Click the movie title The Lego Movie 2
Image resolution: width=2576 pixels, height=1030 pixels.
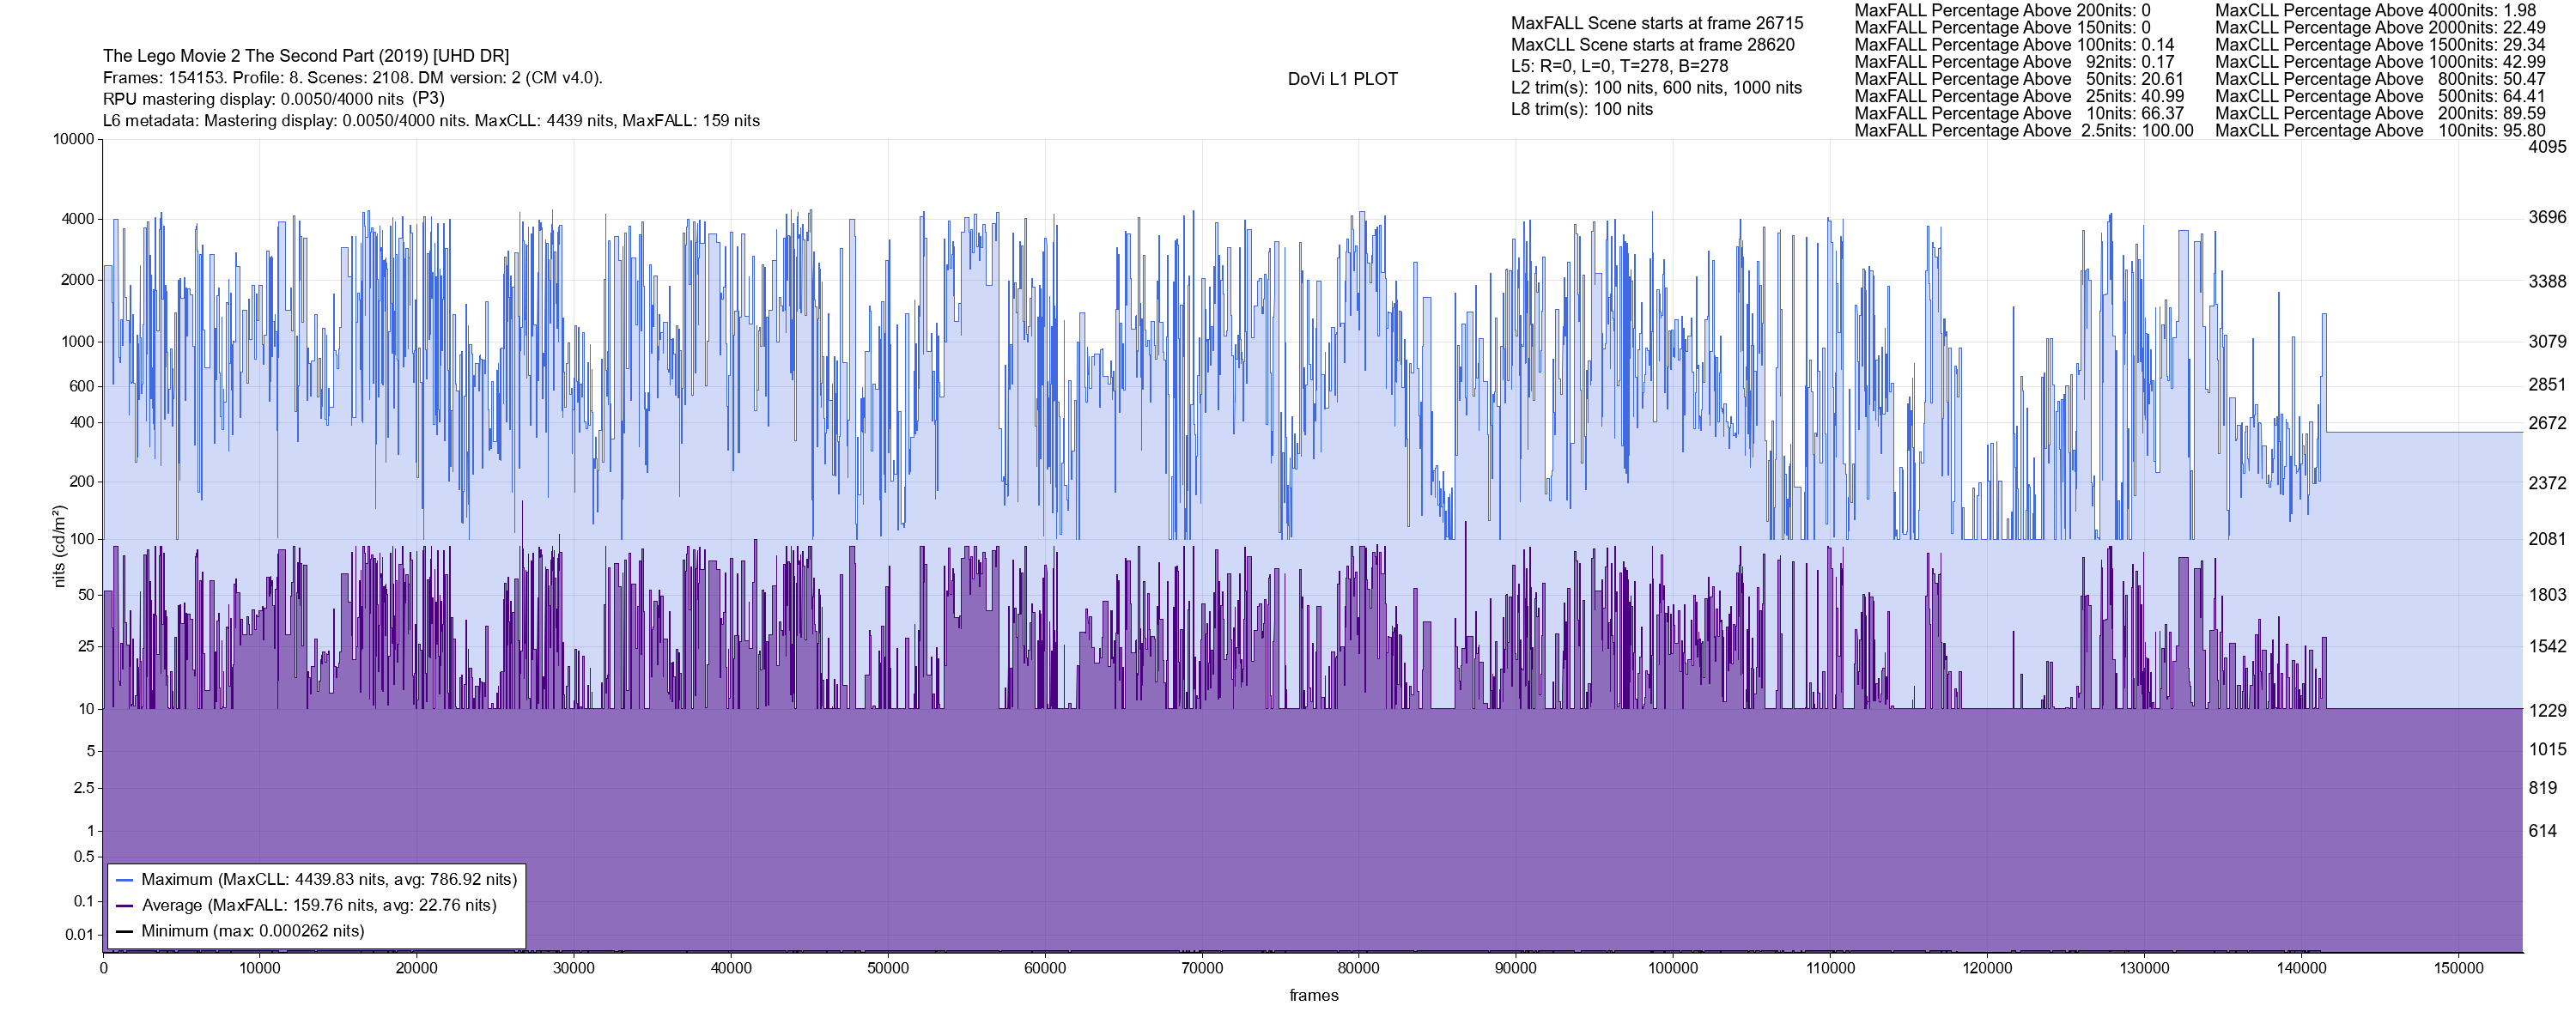point(305,56)
